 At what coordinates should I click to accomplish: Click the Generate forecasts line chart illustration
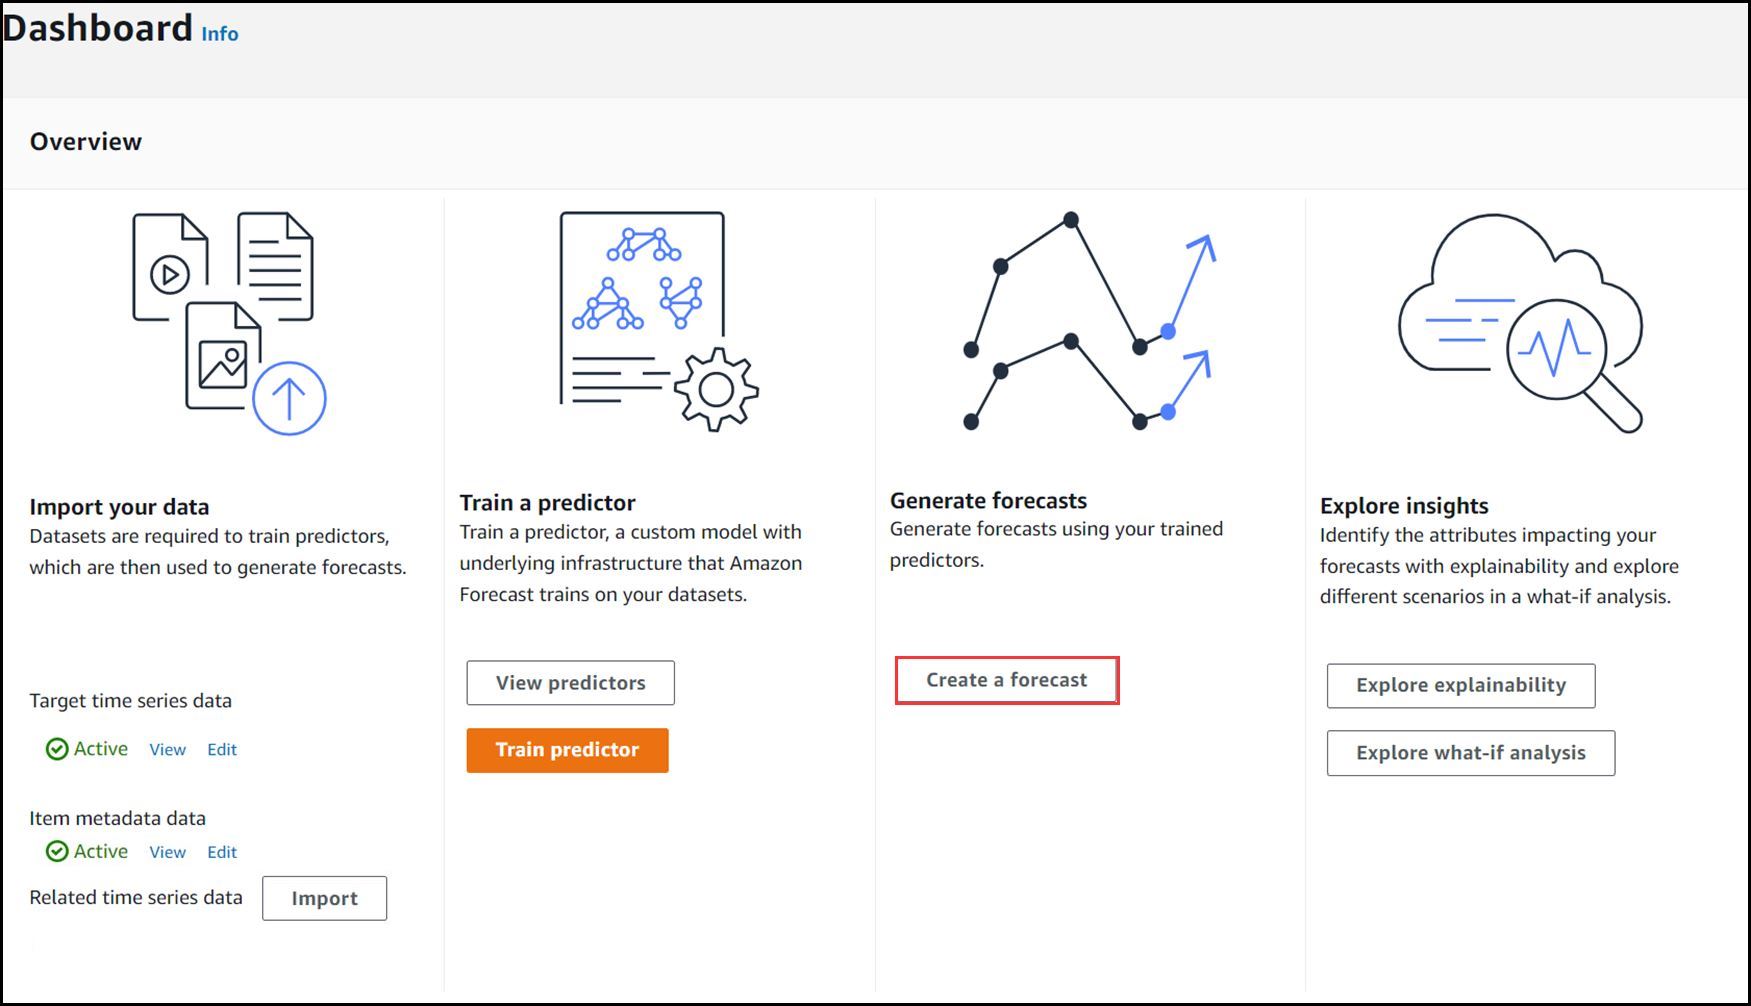(1090, 321)
